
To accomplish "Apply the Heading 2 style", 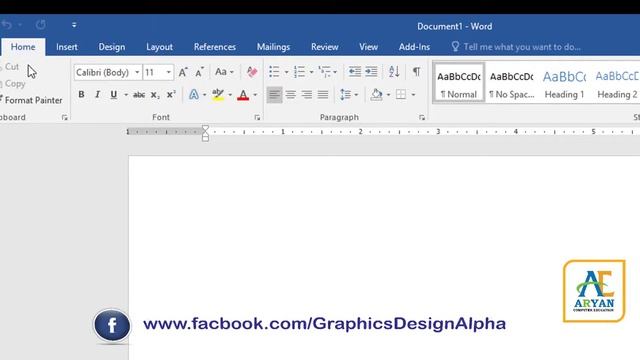I will (617, 83).
